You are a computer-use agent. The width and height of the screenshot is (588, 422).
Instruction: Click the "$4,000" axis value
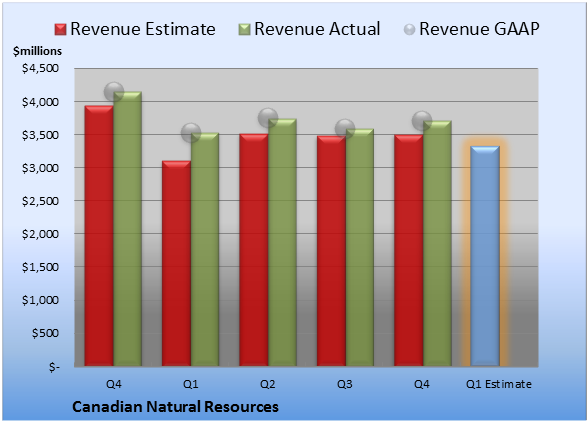[40, 102]
